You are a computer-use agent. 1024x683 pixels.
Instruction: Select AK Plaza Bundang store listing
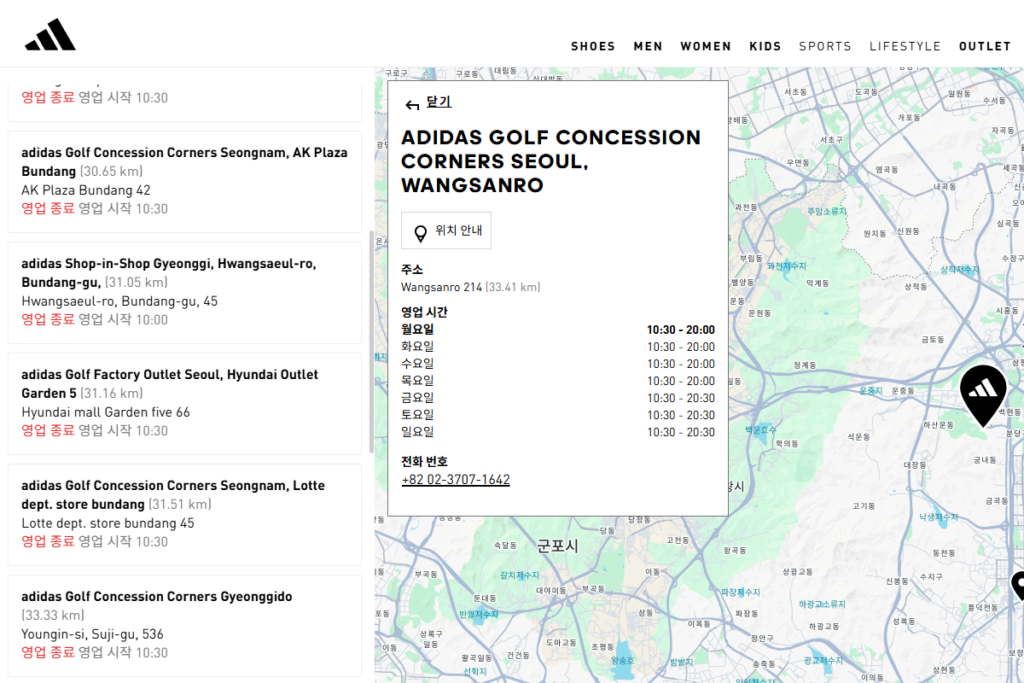185,181
